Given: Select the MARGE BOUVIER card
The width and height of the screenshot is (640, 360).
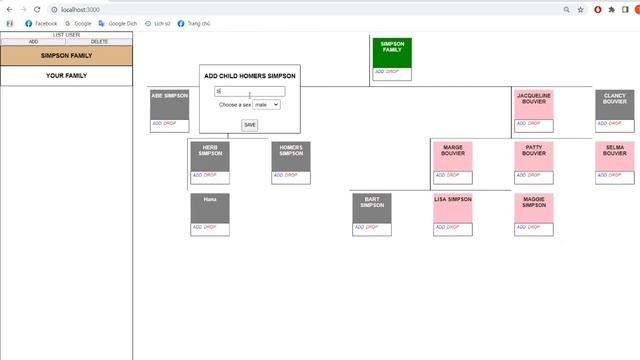Looking at the screenshot, I should pos(453,156).
